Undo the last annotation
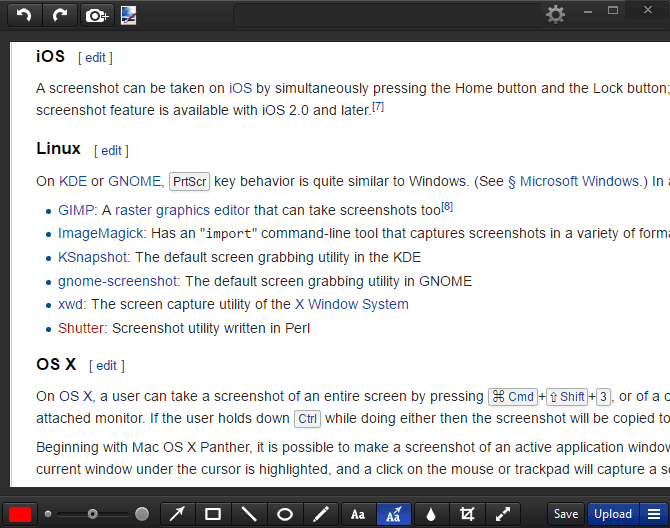The width and height of the screenshot is (670, 528). (x=24, y=16)
